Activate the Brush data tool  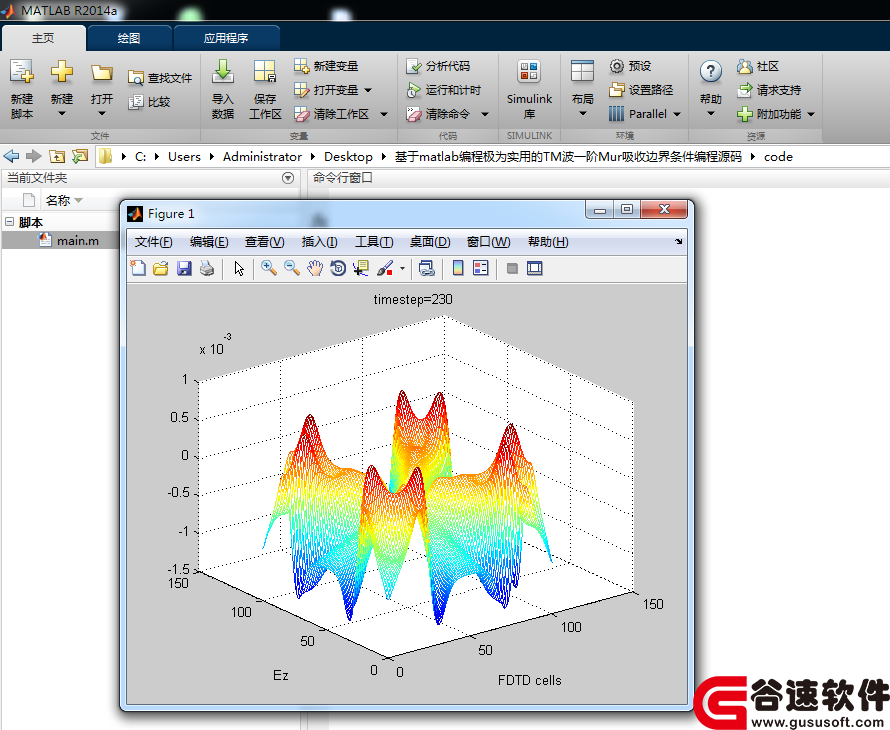[385, 268]
